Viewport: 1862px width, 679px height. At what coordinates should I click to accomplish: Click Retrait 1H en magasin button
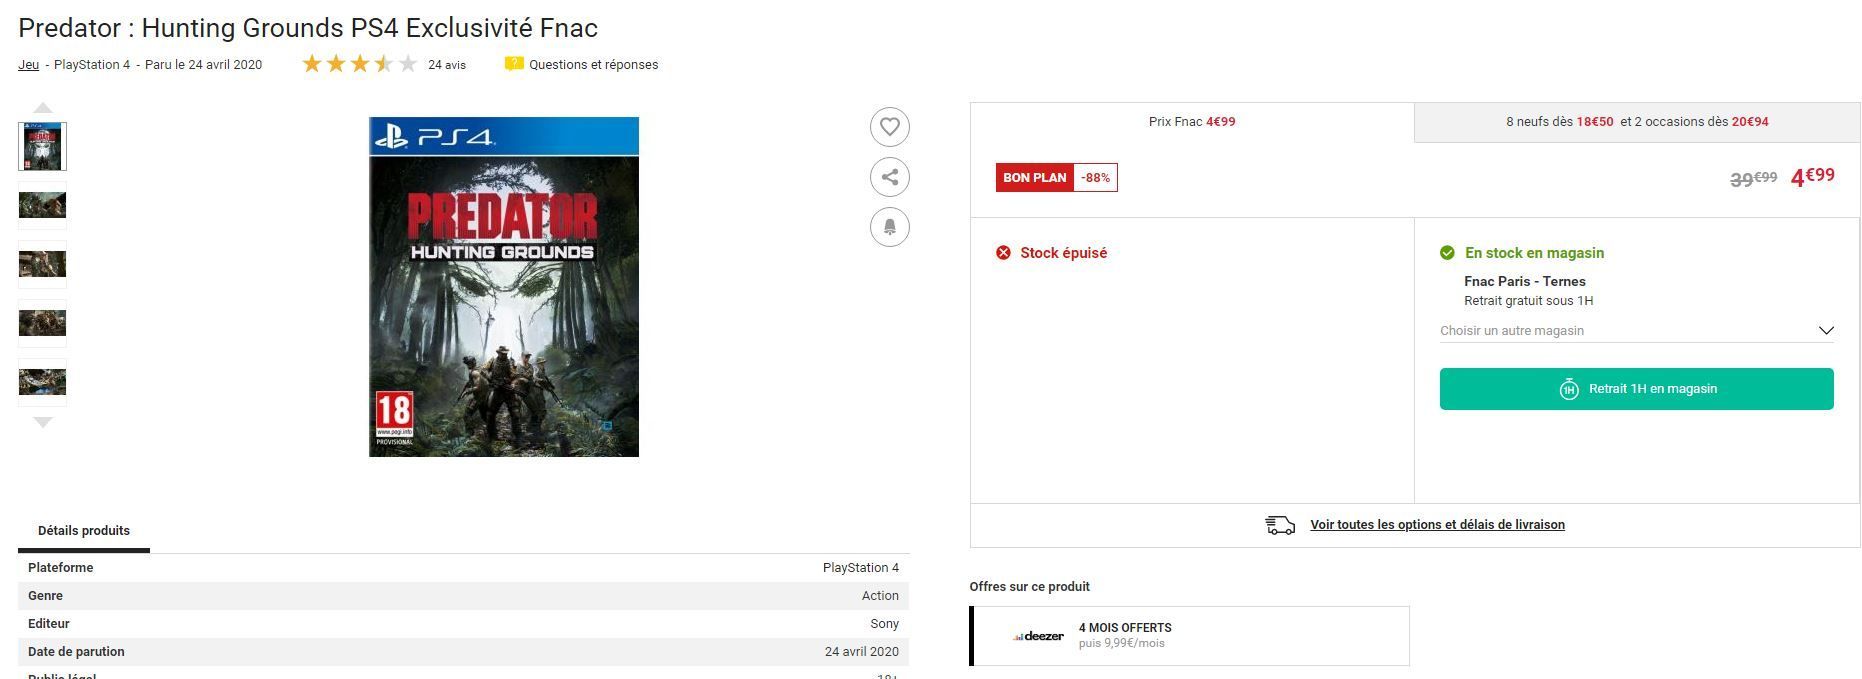point(1636,389)
